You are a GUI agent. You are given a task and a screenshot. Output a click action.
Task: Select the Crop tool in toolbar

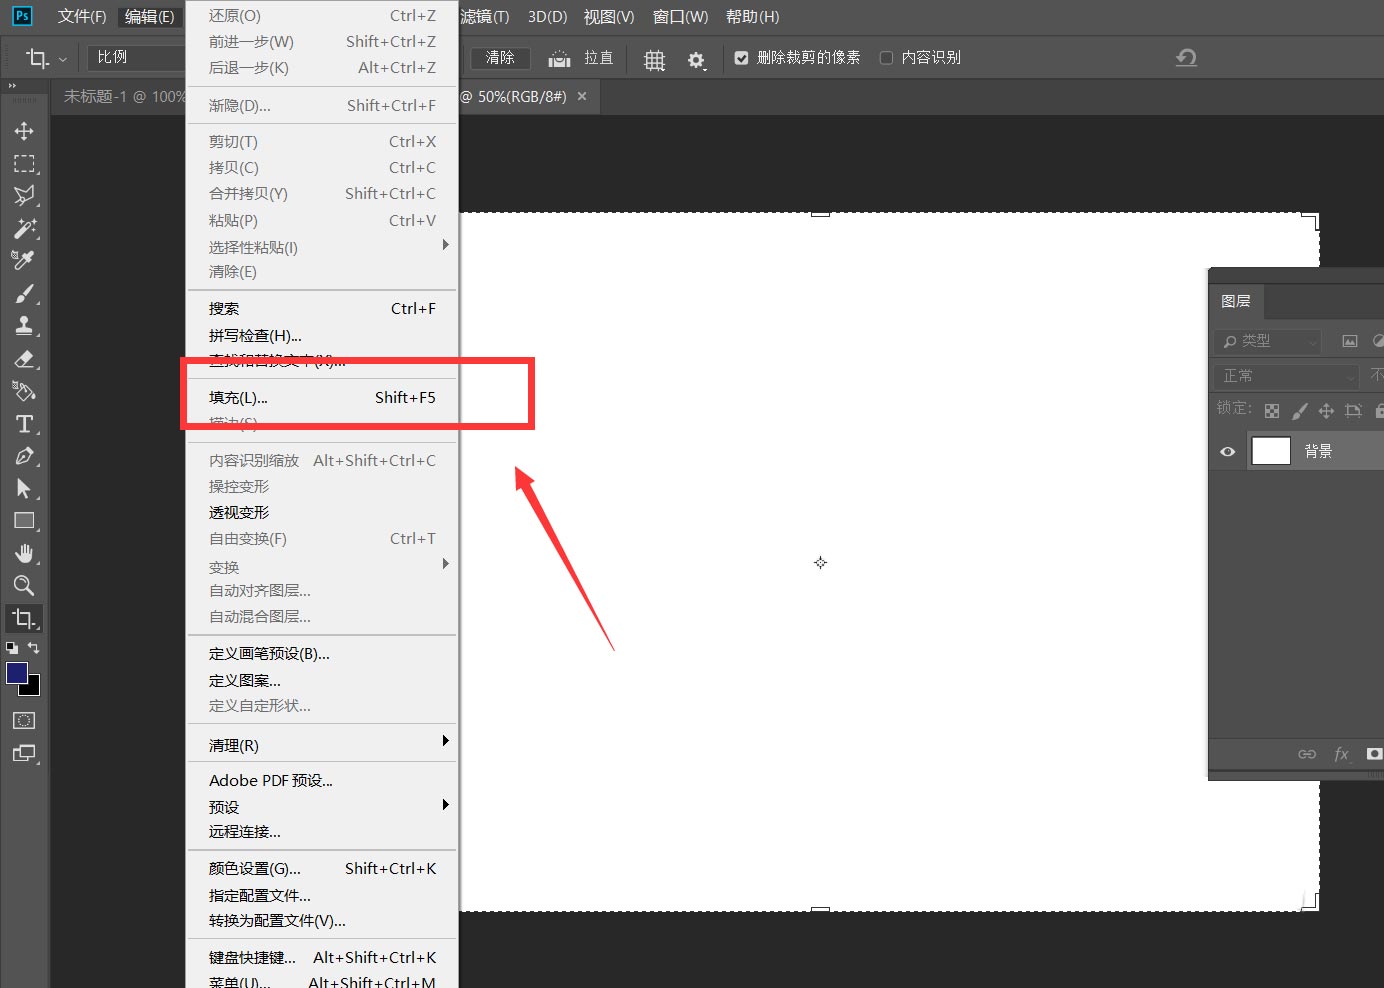[24, 618]
